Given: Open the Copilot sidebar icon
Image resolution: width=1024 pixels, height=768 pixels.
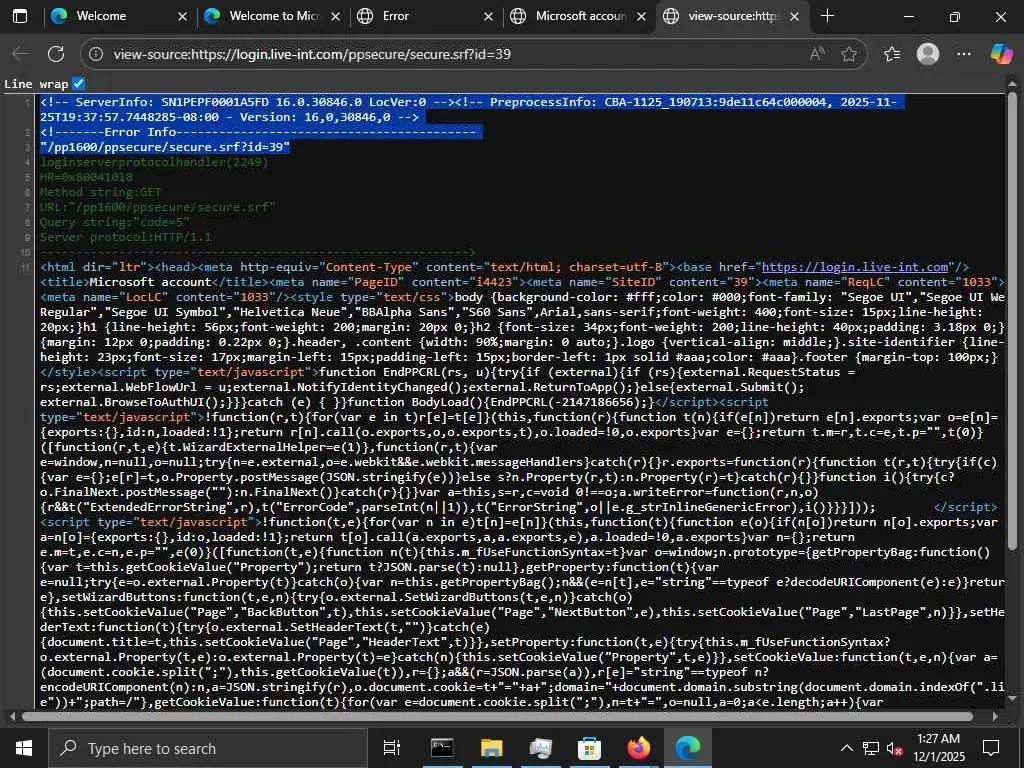Looking at the screenshot, I should [1001, 54].
